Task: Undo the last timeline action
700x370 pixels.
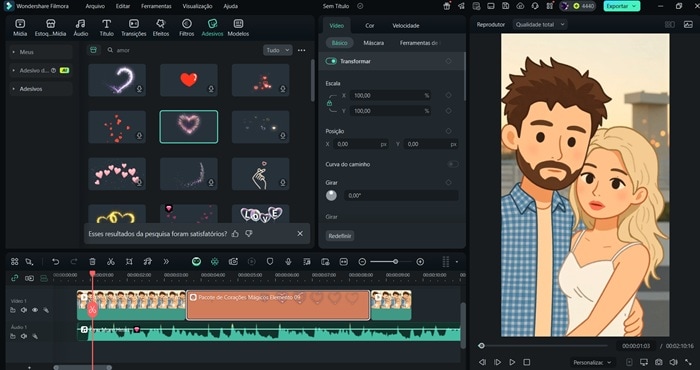Action: coord(56,262)
